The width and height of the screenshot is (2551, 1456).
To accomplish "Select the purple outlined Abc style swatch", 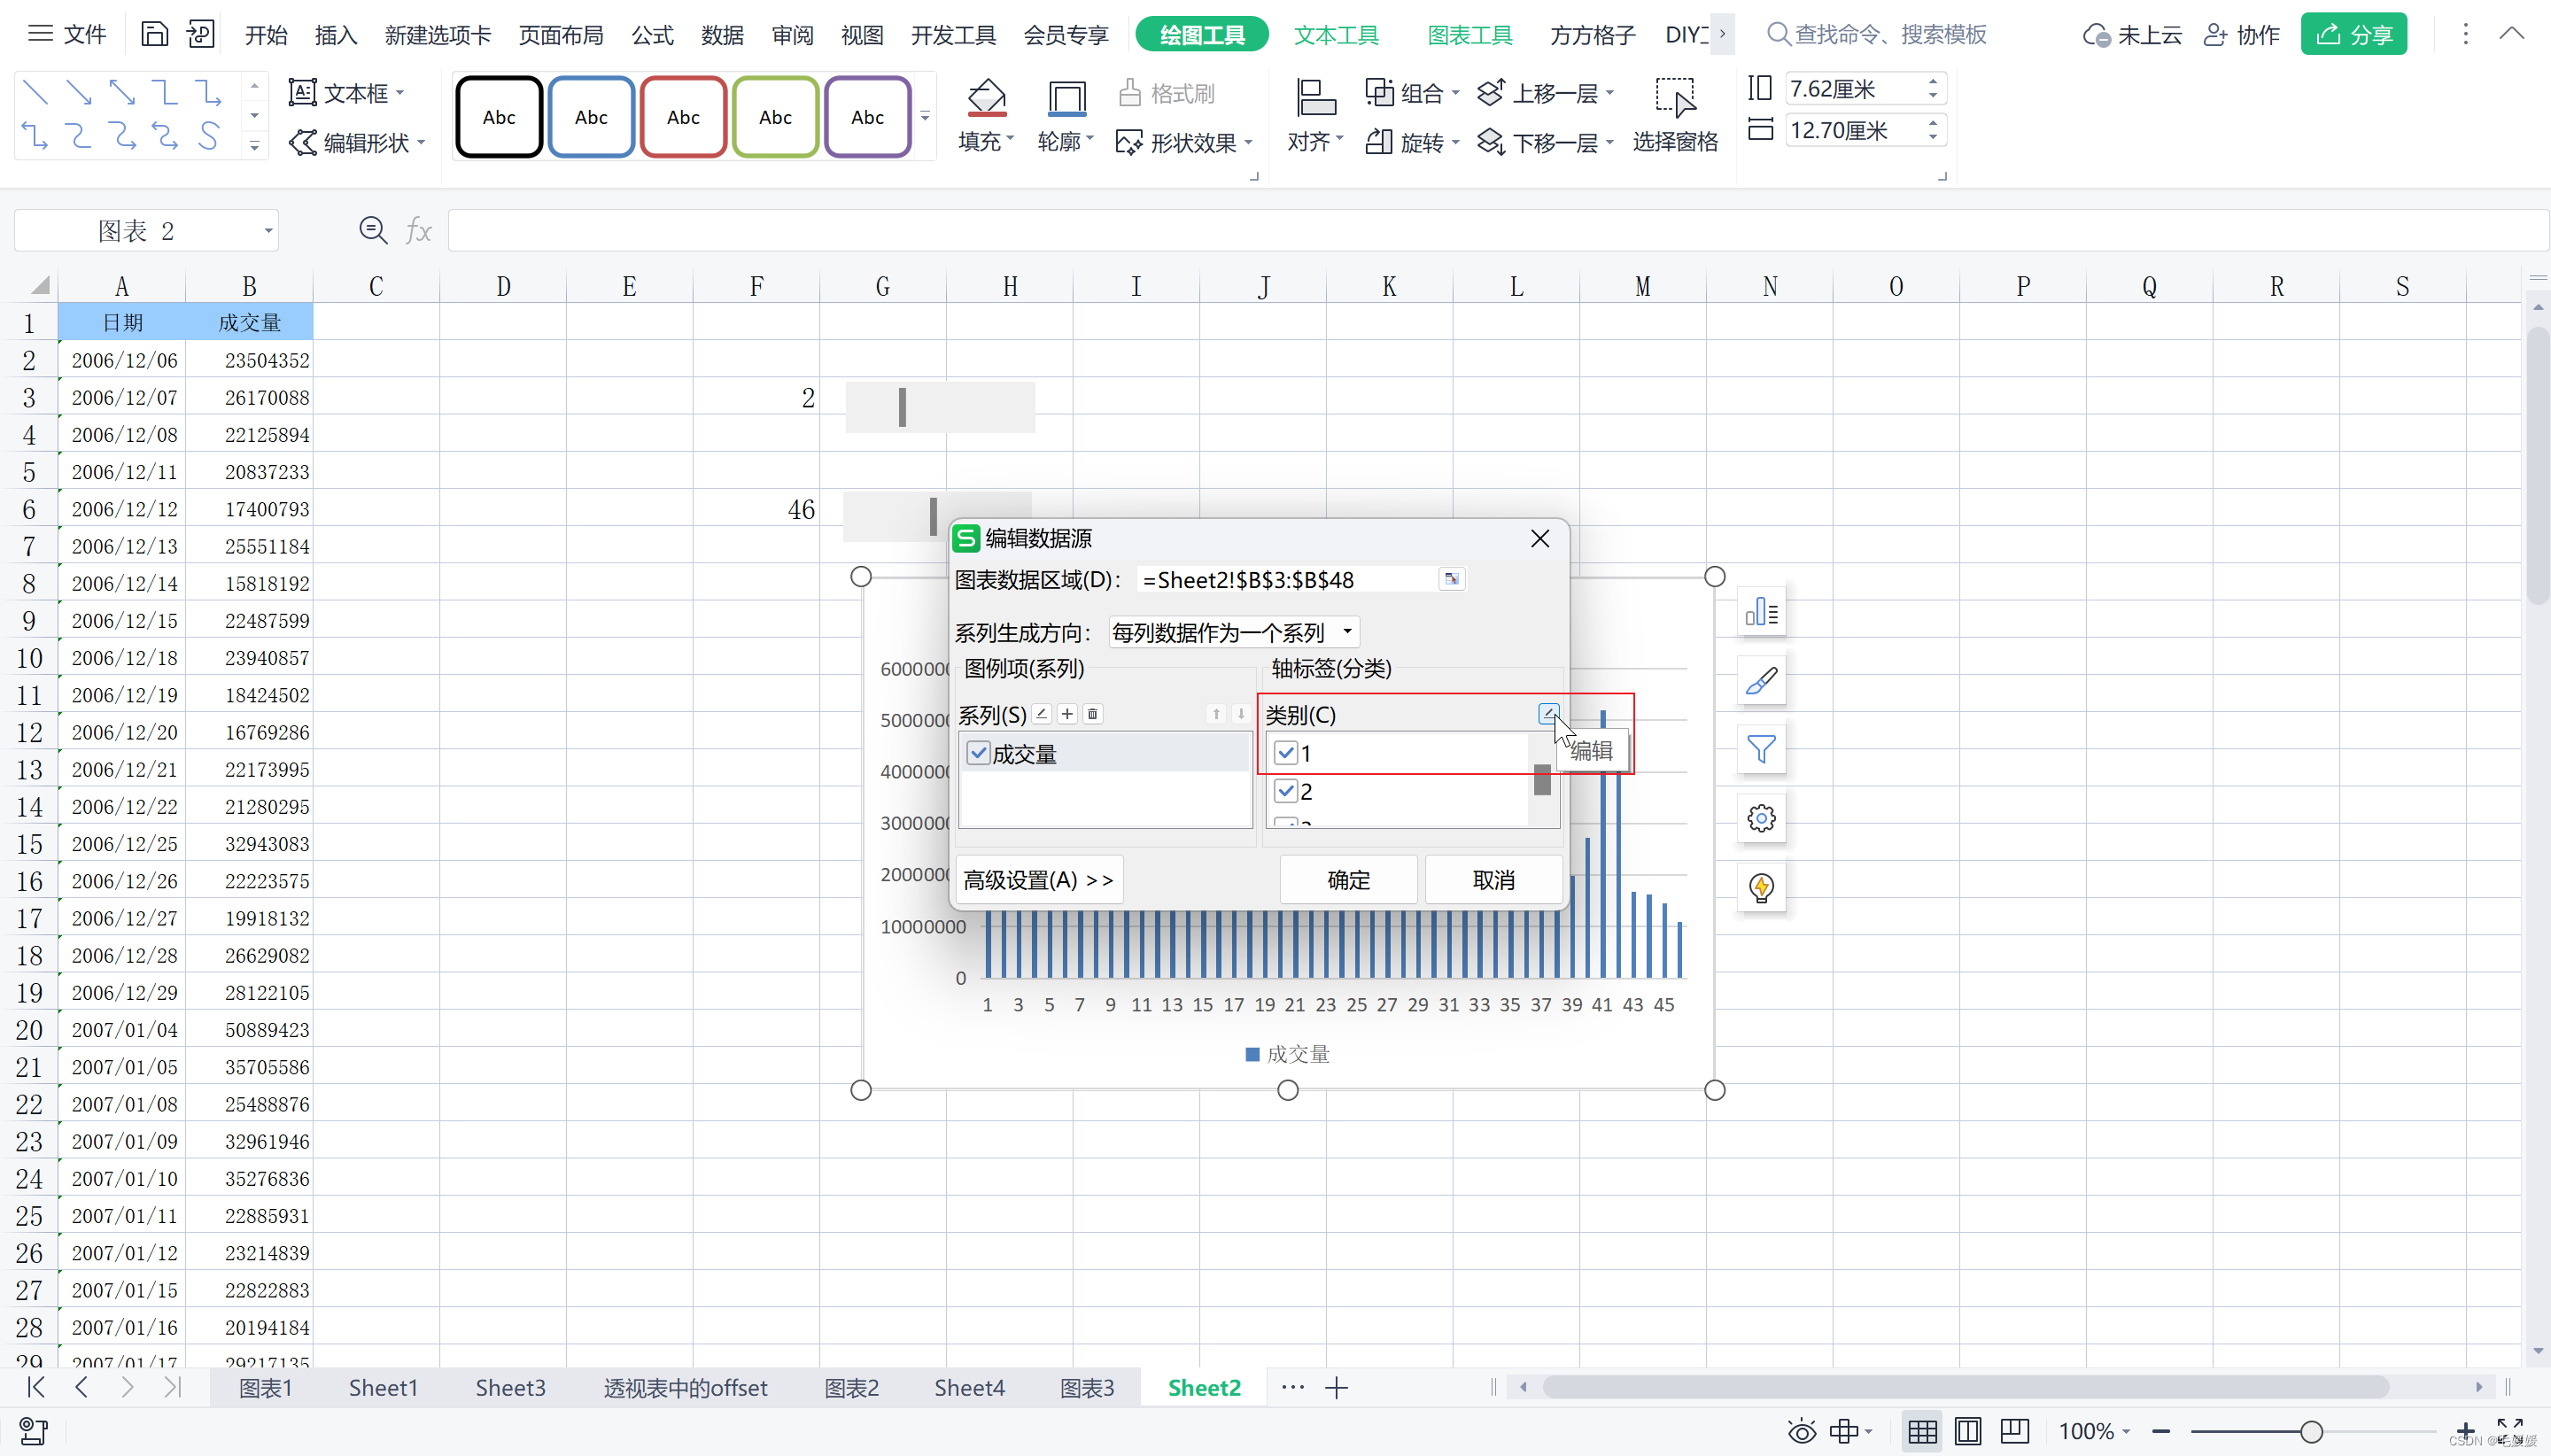I will click(x=867, y=117).
